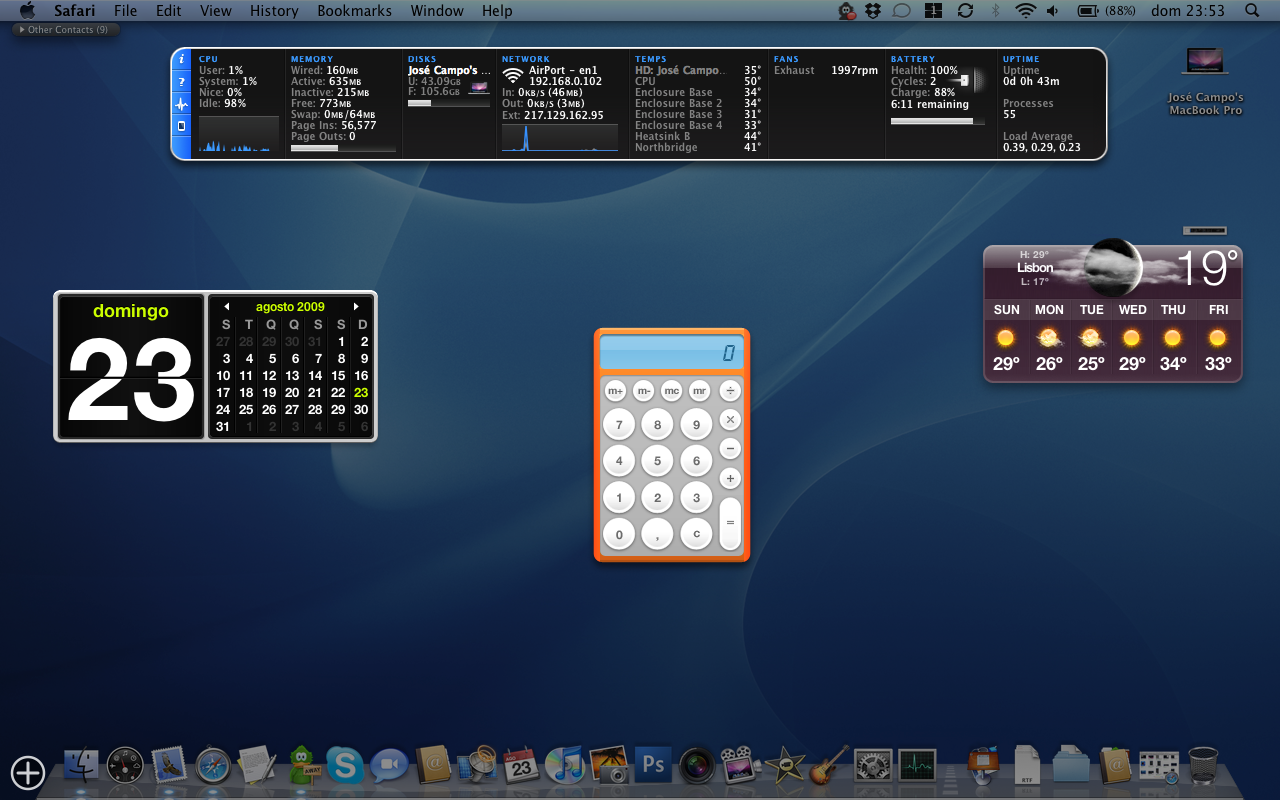Open Adium green duck icon in Dock

pyautogui.click(x=302, y=765)
